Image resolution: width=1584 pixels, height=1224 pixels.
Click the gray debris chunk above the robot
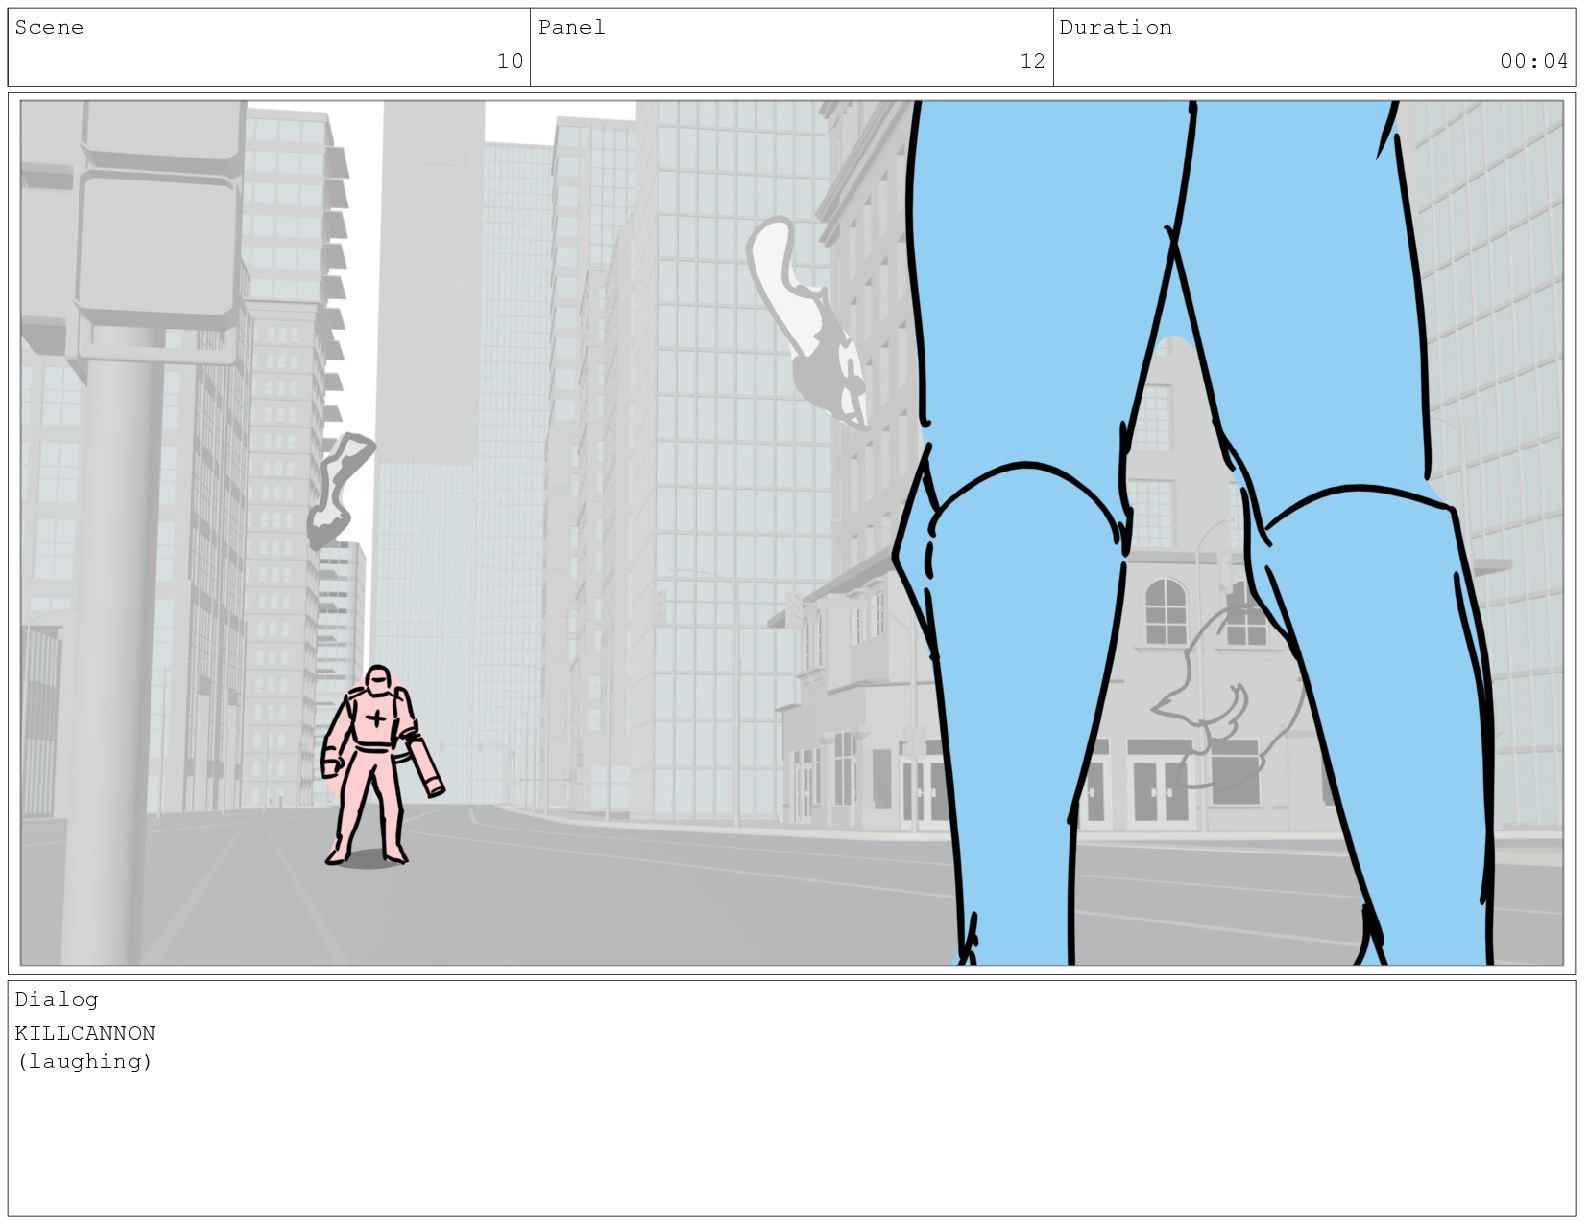click(x=339, y=490)
